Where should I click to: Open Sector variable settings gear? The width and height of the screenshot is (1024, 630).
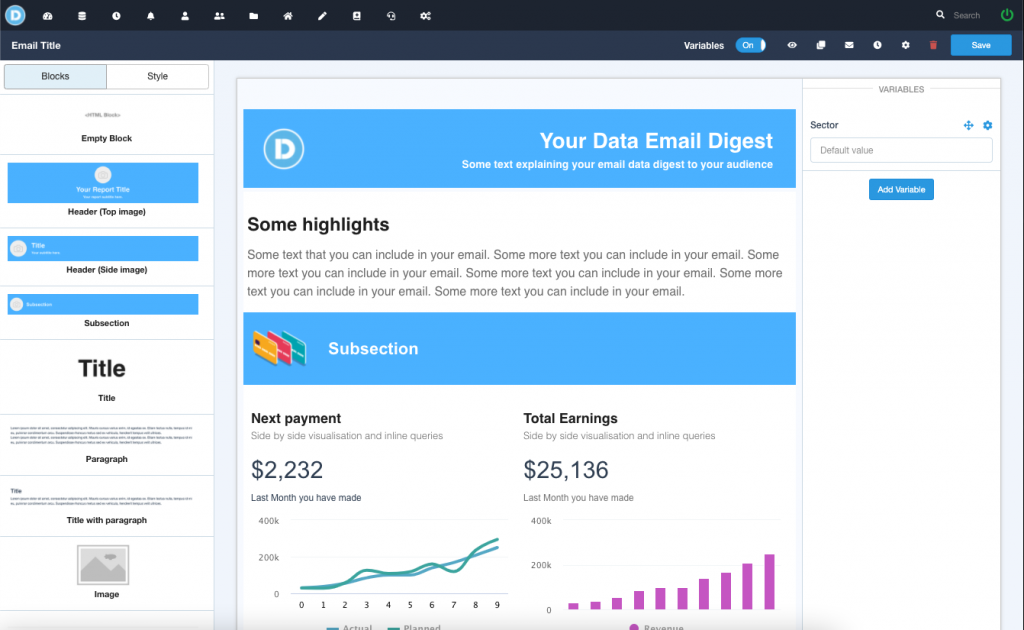coord(988,125)
